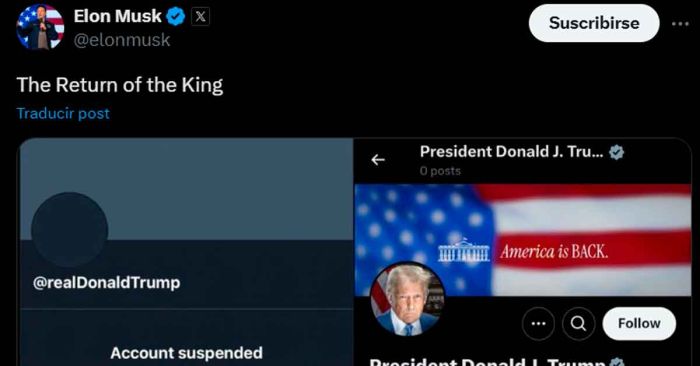
Task: Click the search magnifier icon on profile
Action: tap(579, 324)
